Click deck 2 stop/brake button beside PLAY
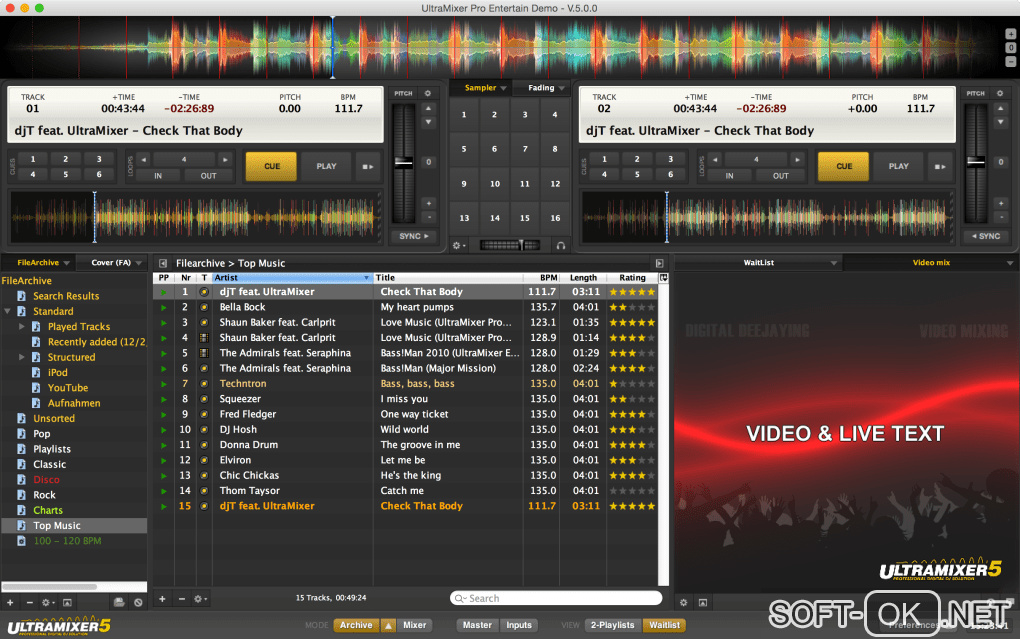 (940, 167)
